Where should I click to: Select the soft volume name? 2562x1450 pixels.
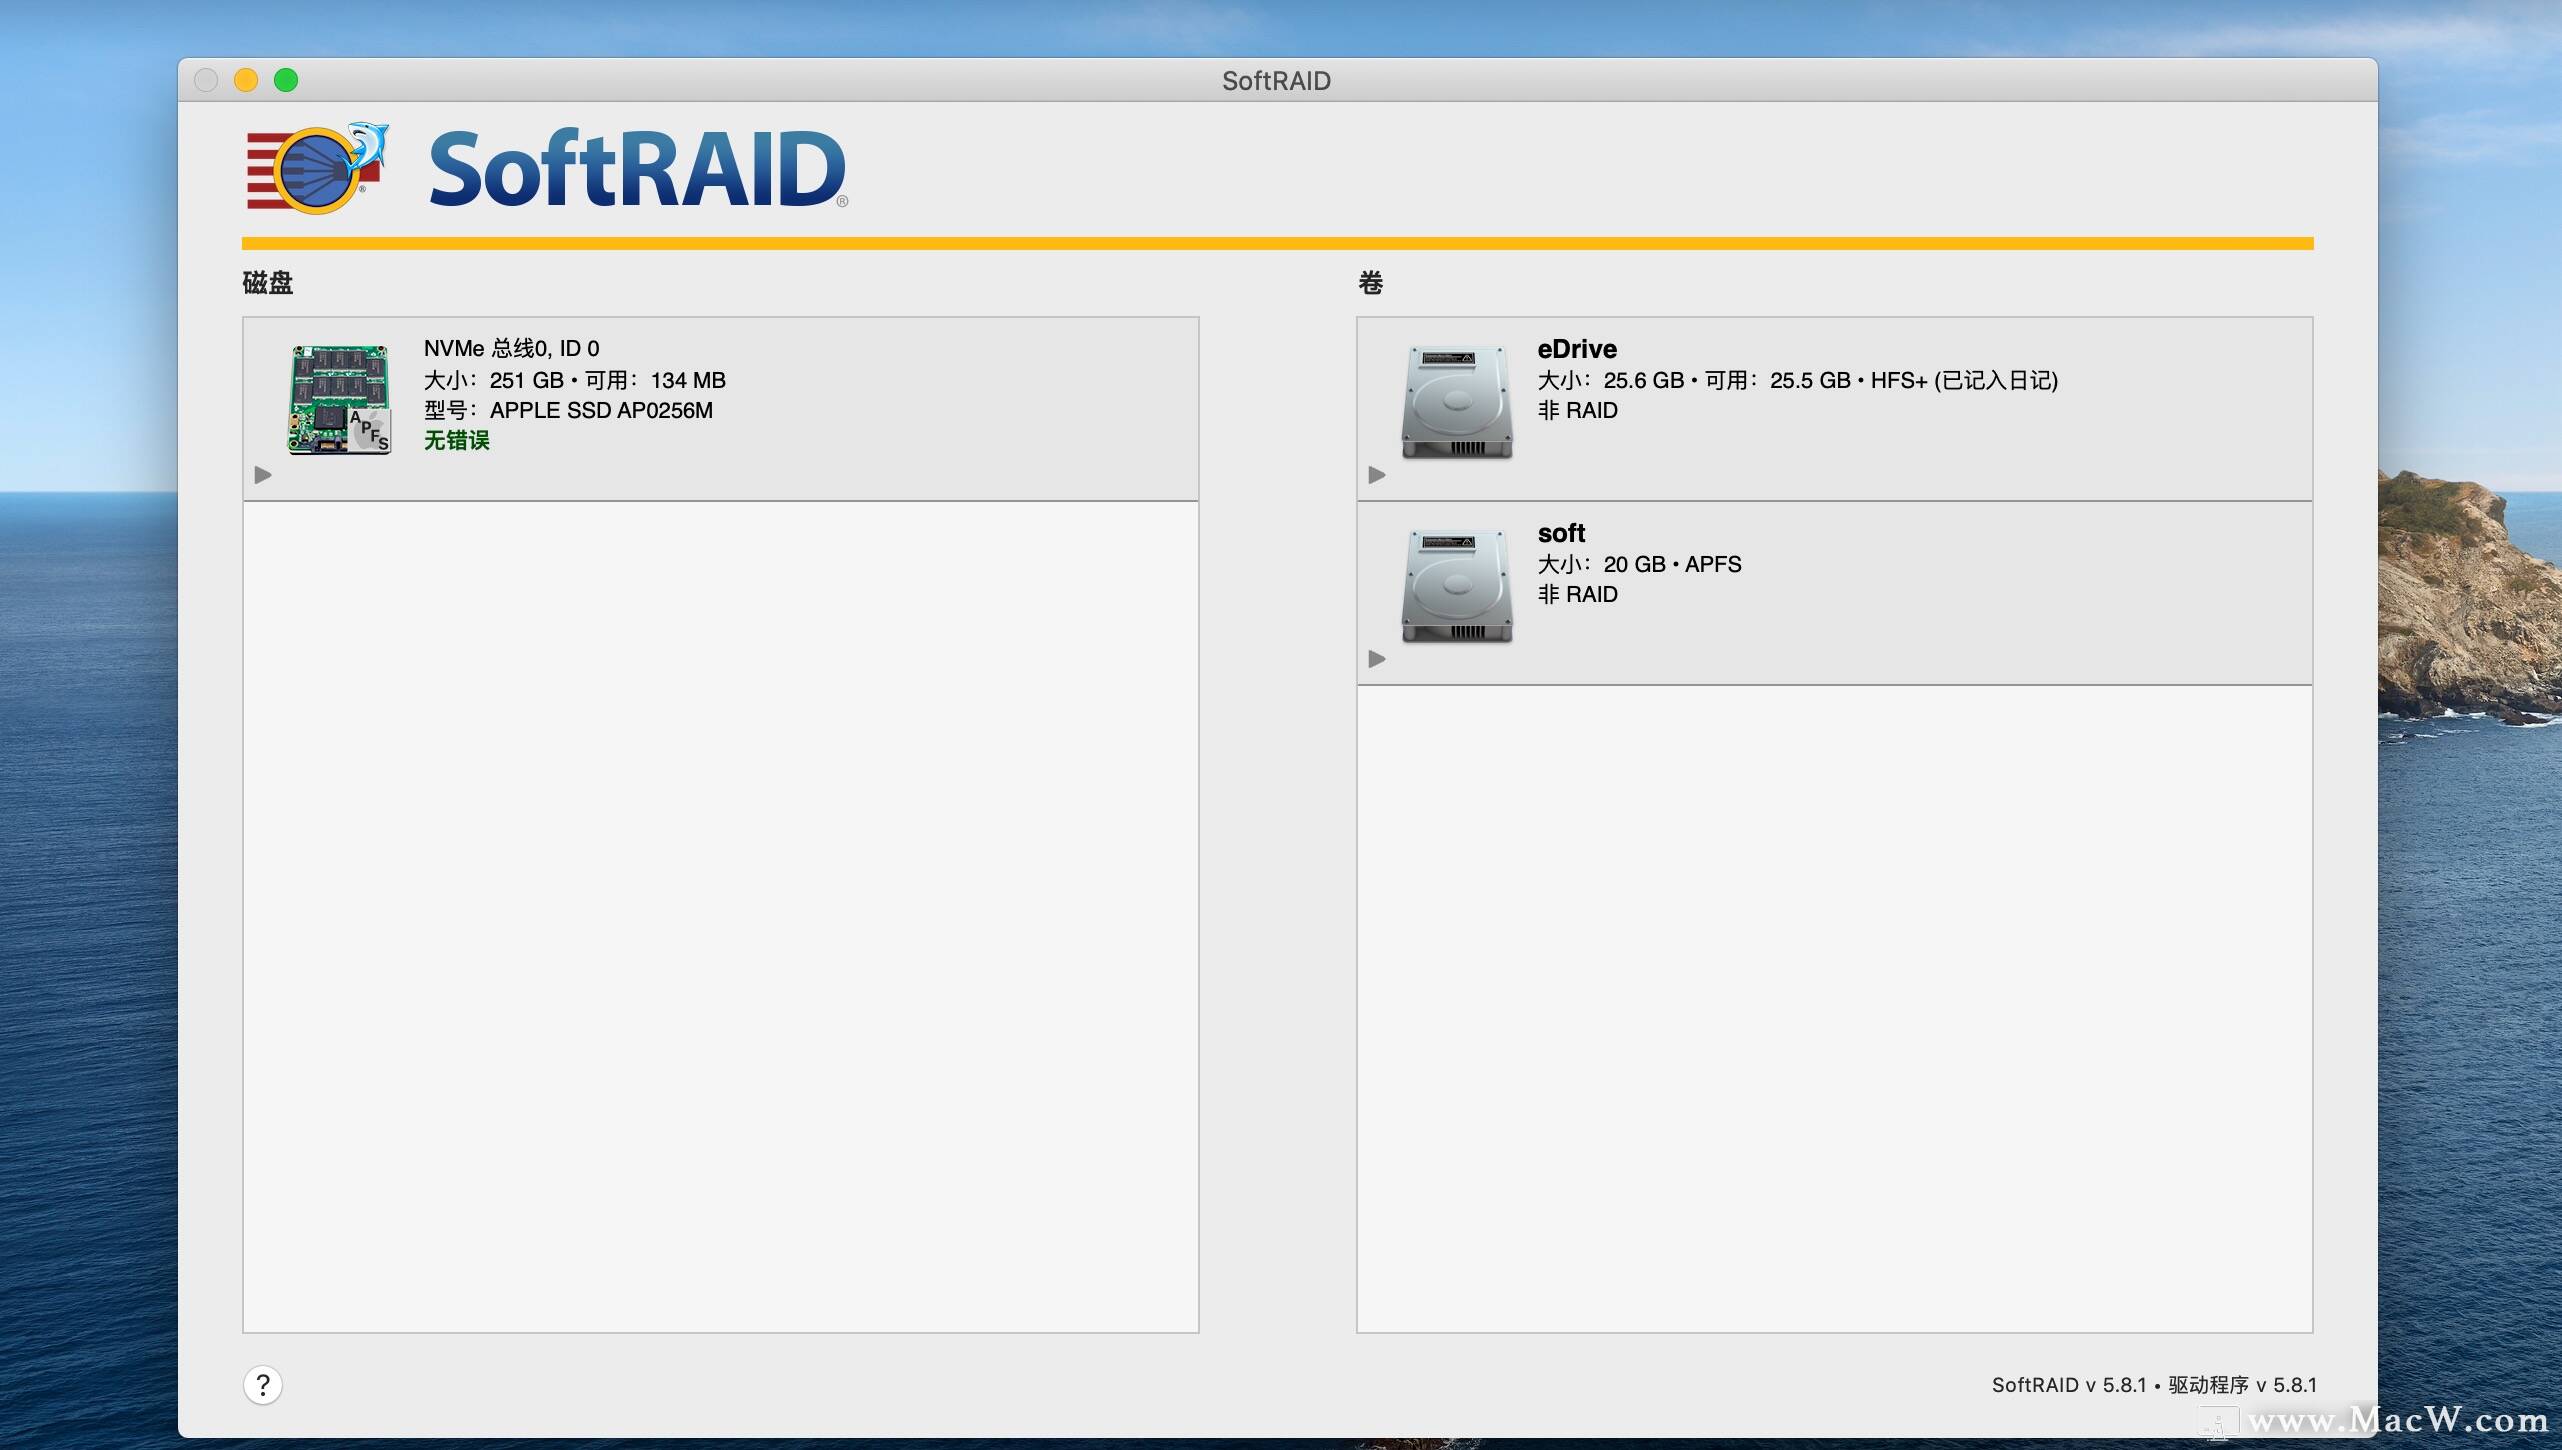click(1561, 533)
